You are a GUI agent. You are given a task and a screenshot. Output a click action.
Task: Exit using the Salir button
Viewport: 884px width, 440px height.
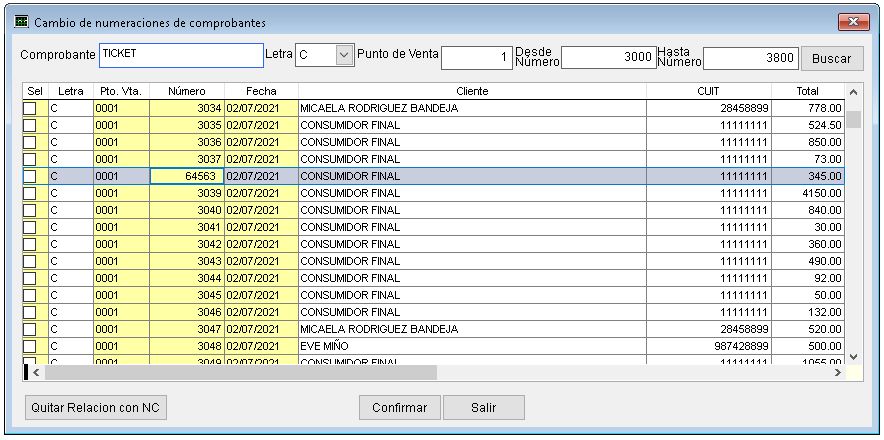click(484, 408)
